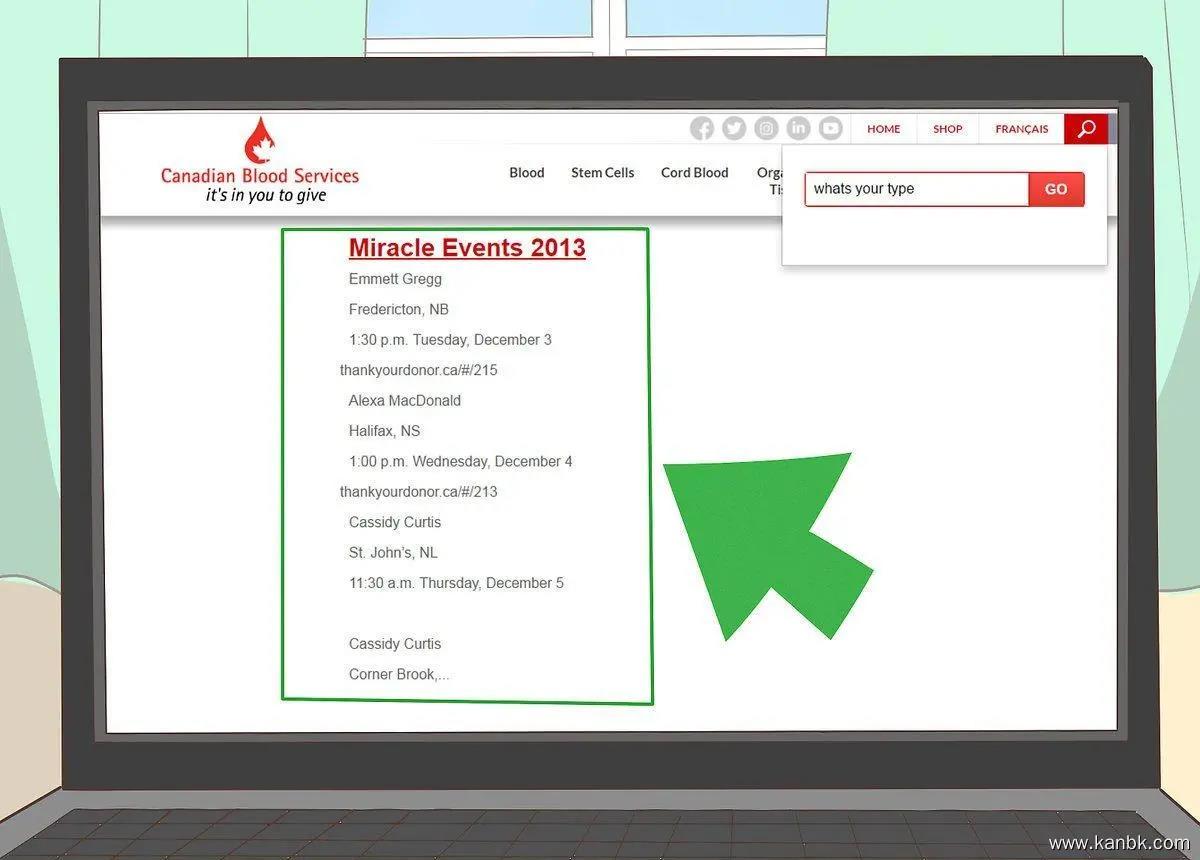This screenshot has width=1200, height=860.
Task: Follow the thankyourdonor.ca/#/215 link
Action: tap(418, 370)
